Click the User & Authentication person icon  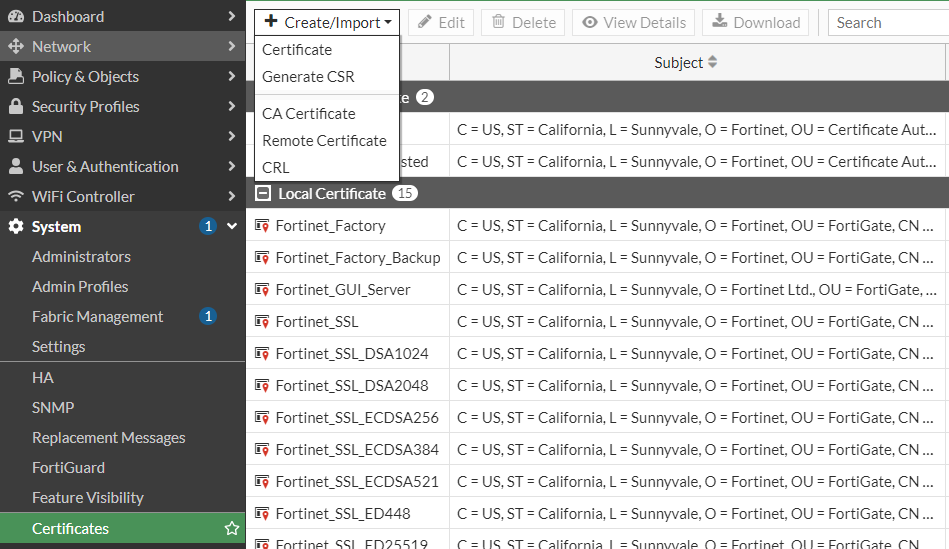click(x=15, y=166)
